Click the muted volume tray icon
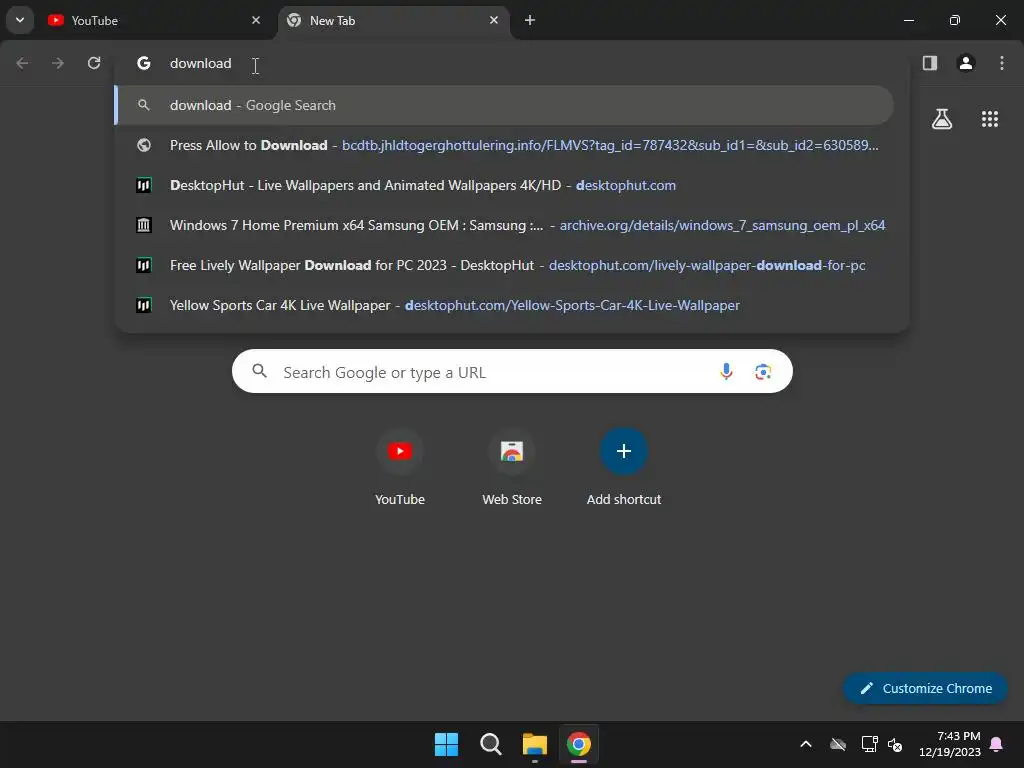This screenshot has height=768, width=1024. coord(895,744)
